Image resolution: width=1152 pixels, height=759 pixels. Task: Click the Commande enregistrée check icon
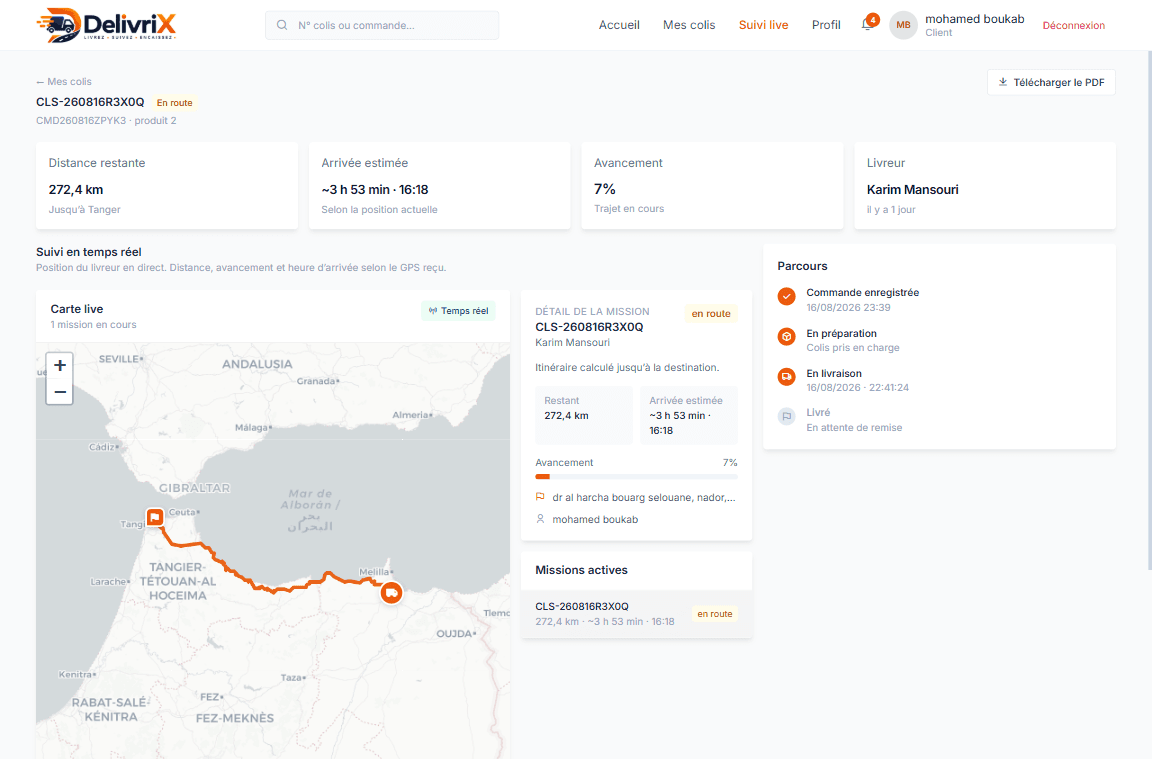786,296
